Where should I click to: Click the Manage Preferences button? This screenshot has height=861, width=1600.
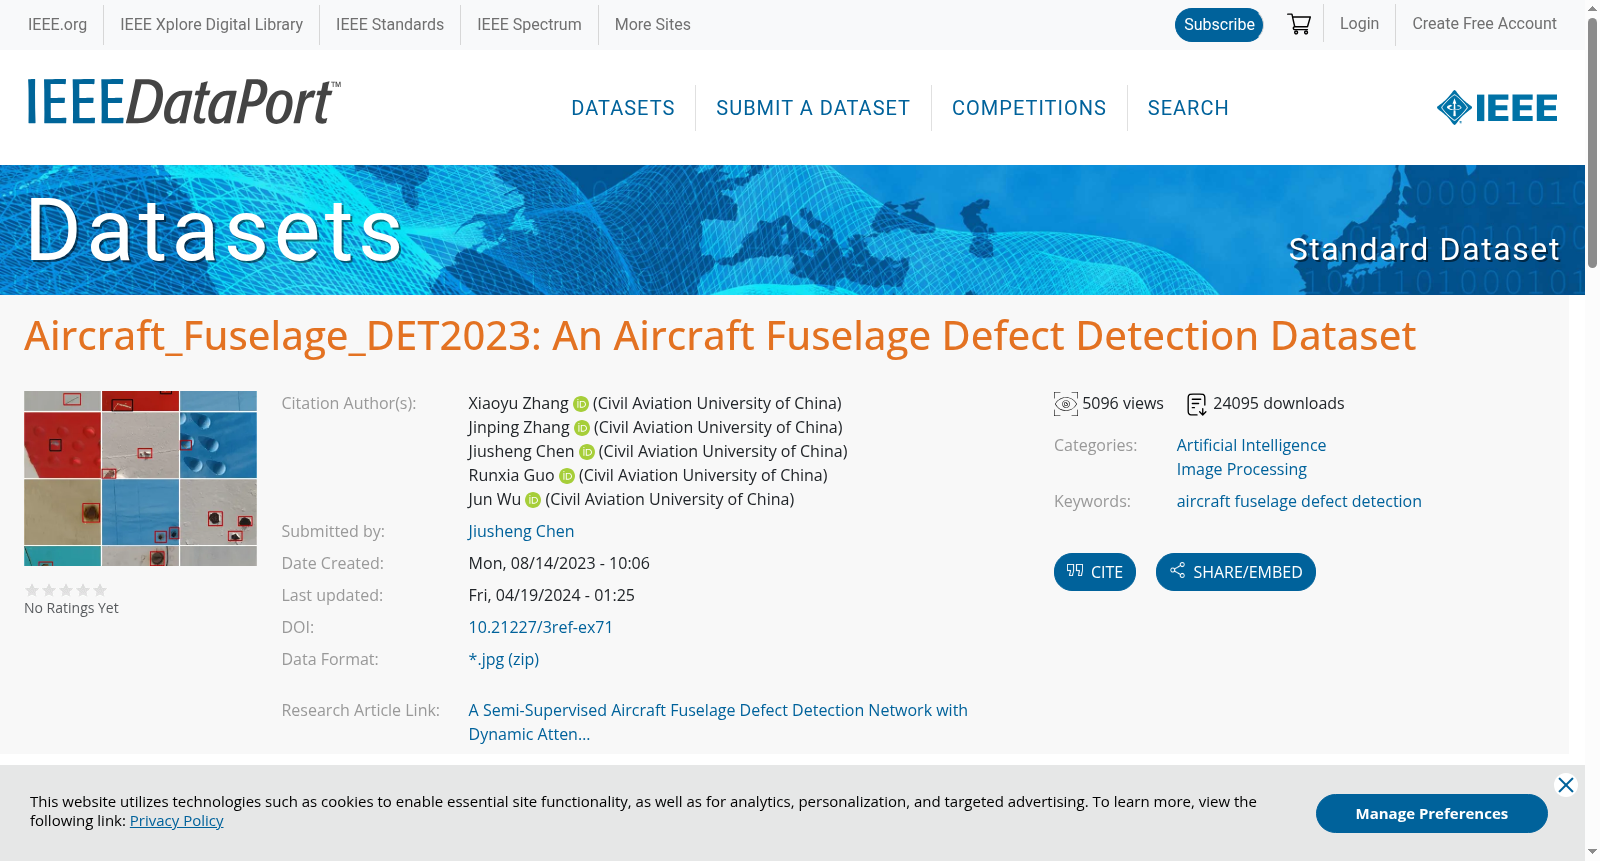point(1432,814)
